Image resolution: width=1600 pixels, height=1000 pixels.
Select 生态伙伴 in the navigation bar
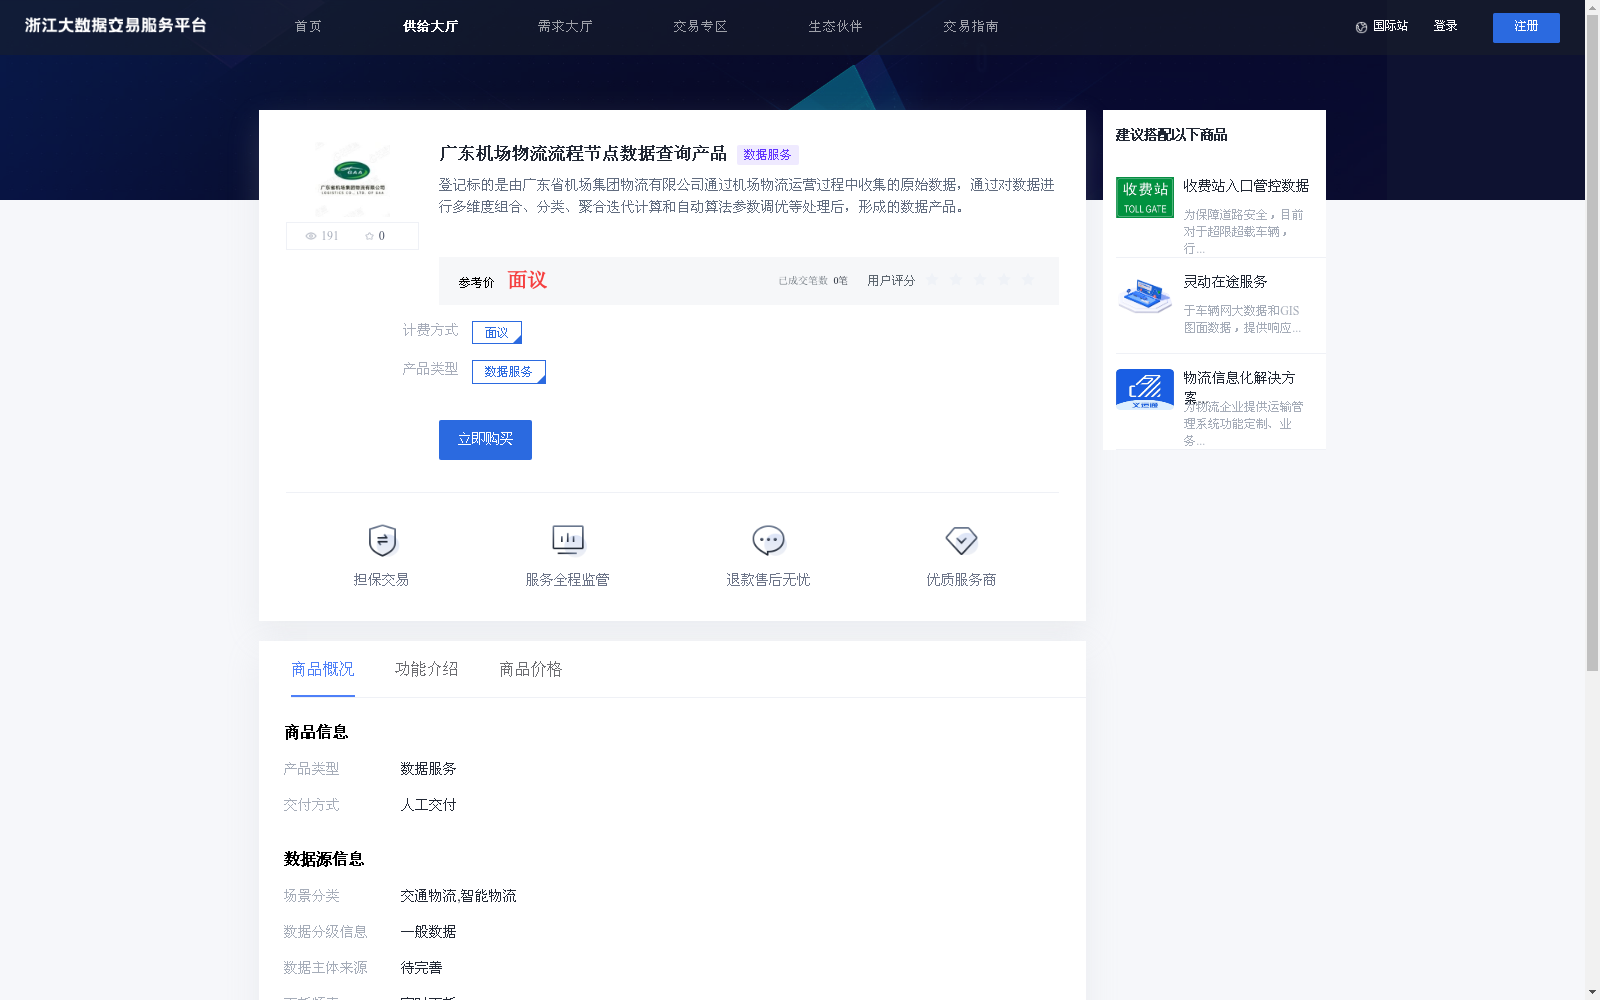point(835,27)
